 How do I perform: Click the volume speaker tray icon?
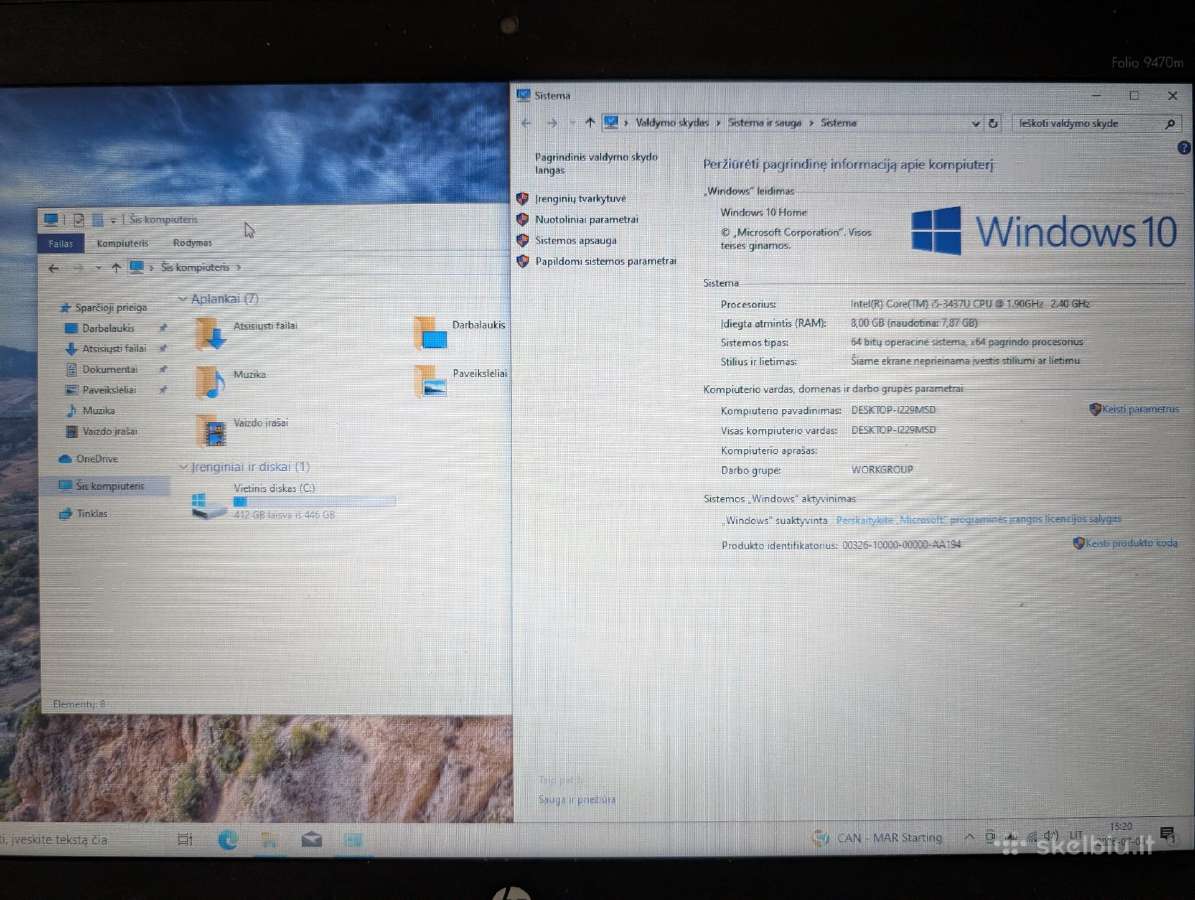pyautogui.click(x=1051, y=836)
